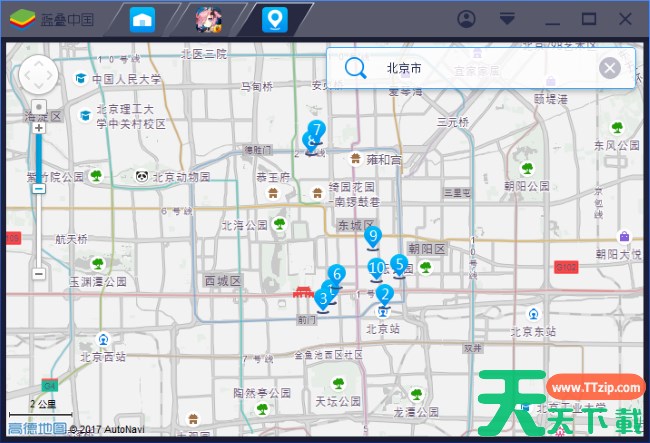Click the 前门 map label

307,320
